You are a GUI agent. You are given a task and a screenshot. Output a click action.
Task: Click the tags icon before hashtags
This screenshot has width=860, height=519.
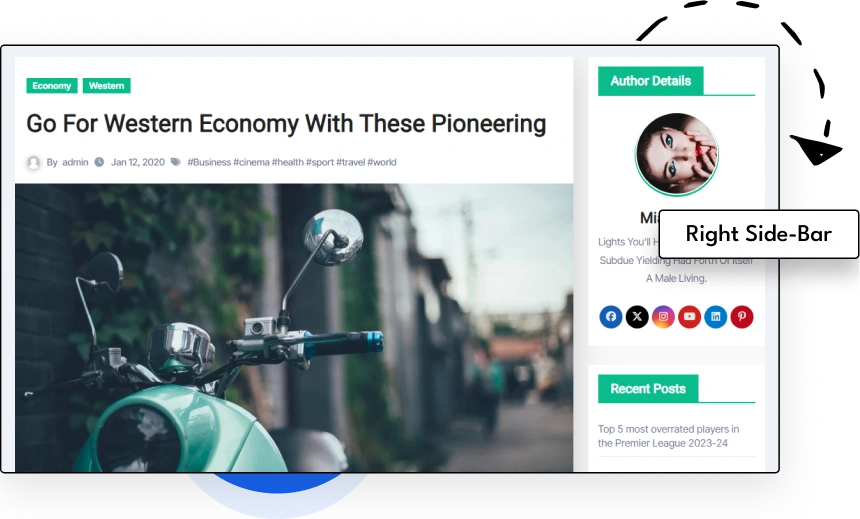tap(176, 162)
